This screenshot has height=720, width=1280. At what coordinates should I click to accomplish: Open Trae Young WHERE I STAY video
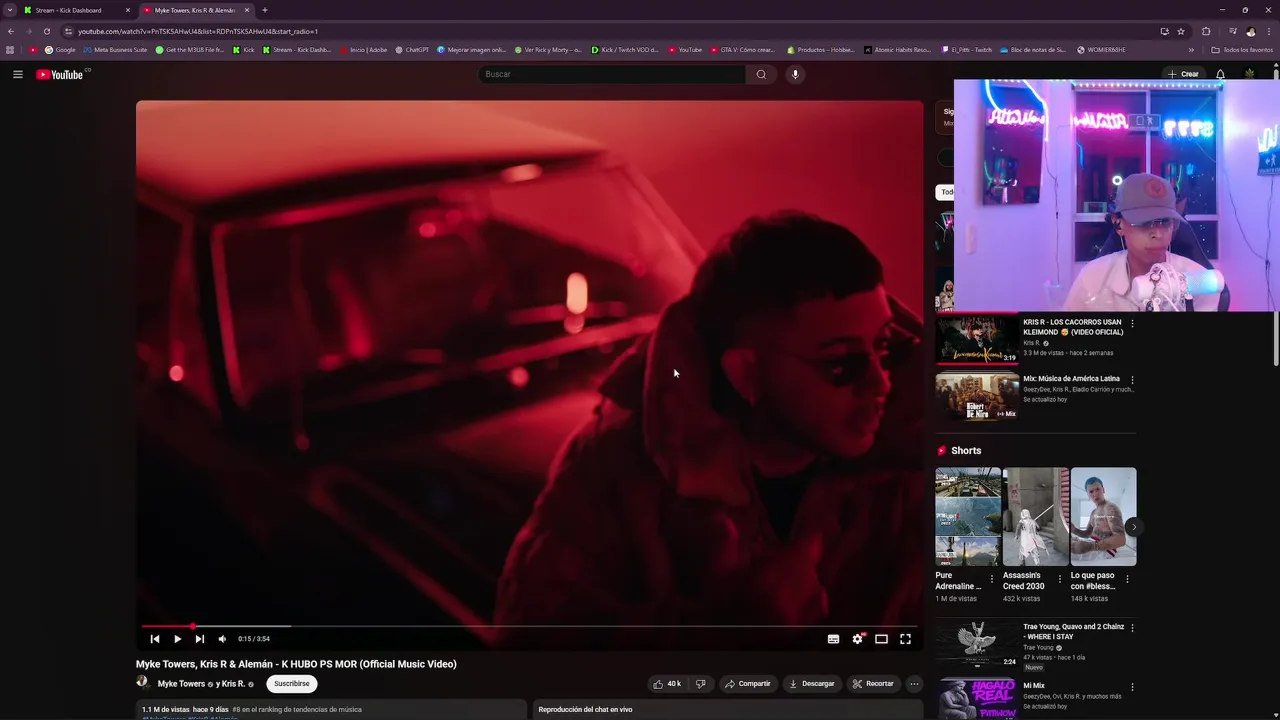(977, 645)
